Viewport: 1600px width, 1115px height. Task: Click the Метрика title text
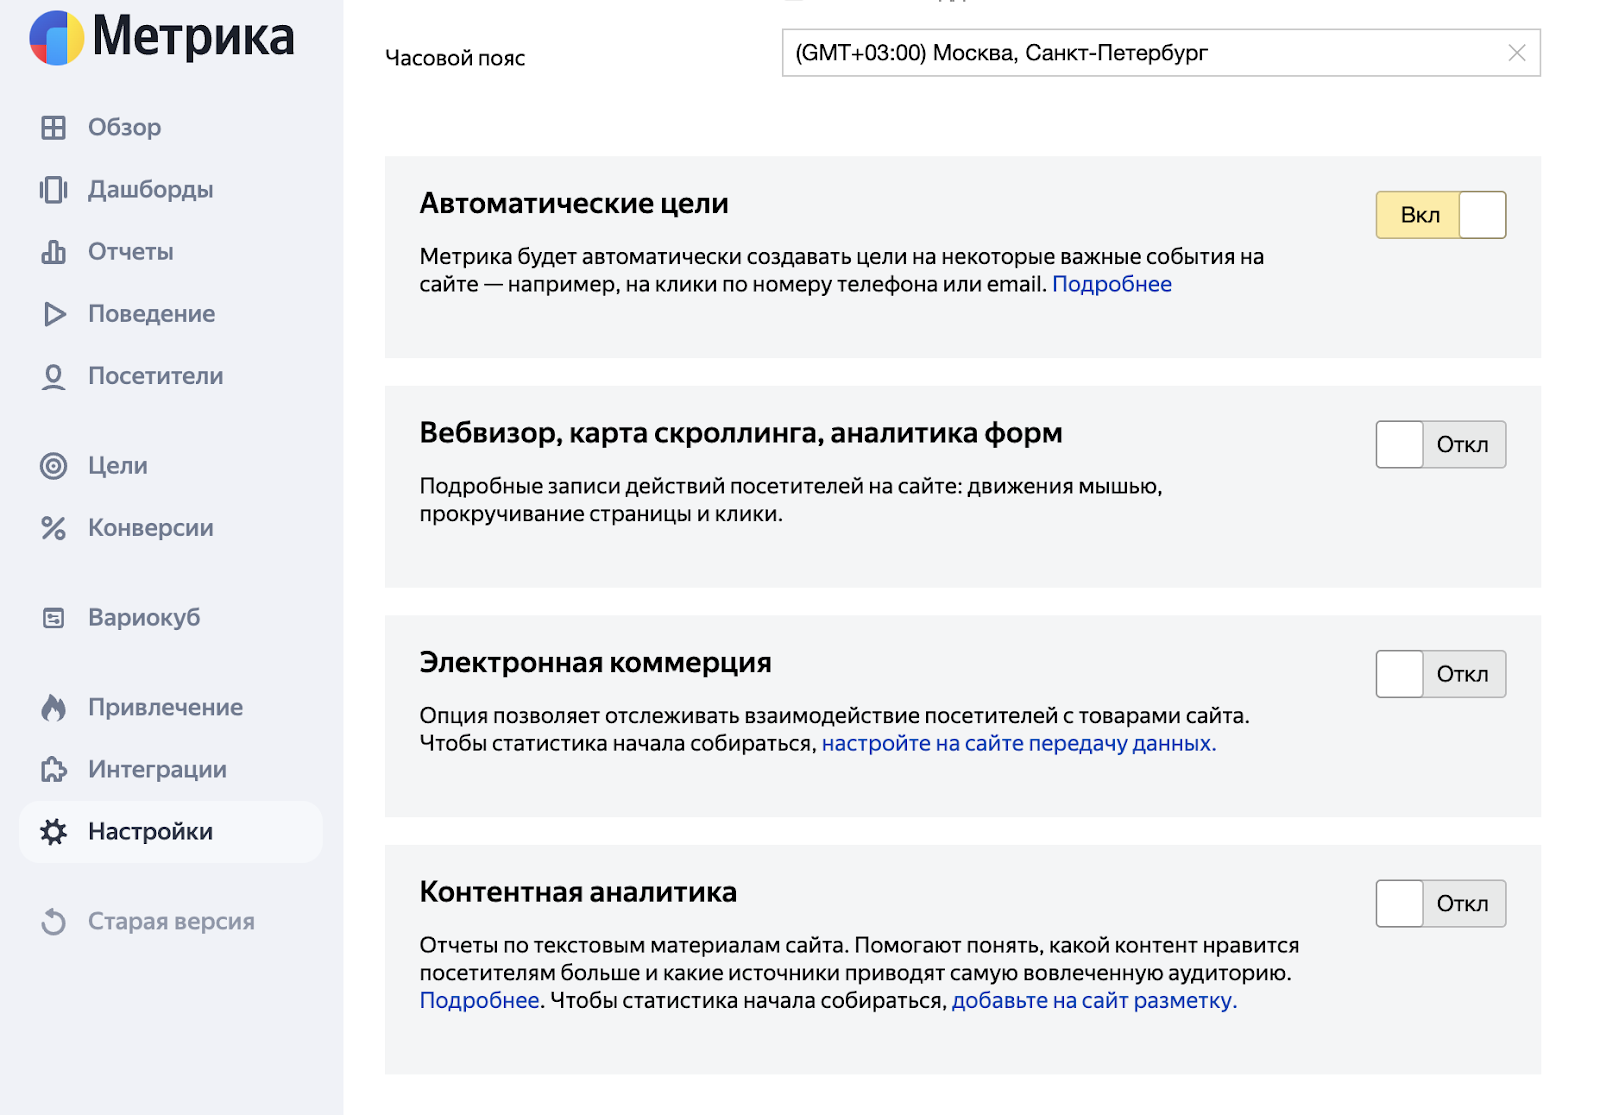point(193,38)
